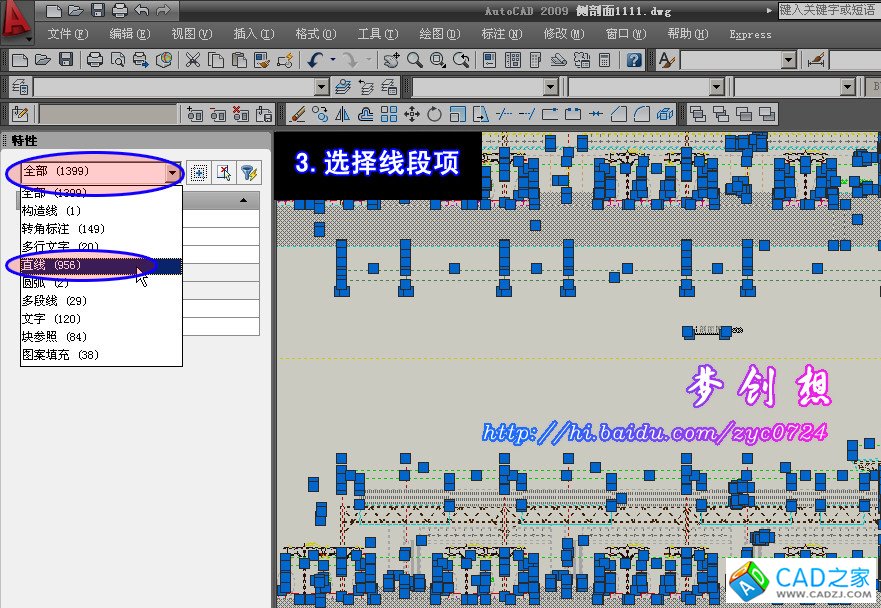Toggle the pick-add selection mode button
Screen dimensions: 881x608
(x=199, y=173)
